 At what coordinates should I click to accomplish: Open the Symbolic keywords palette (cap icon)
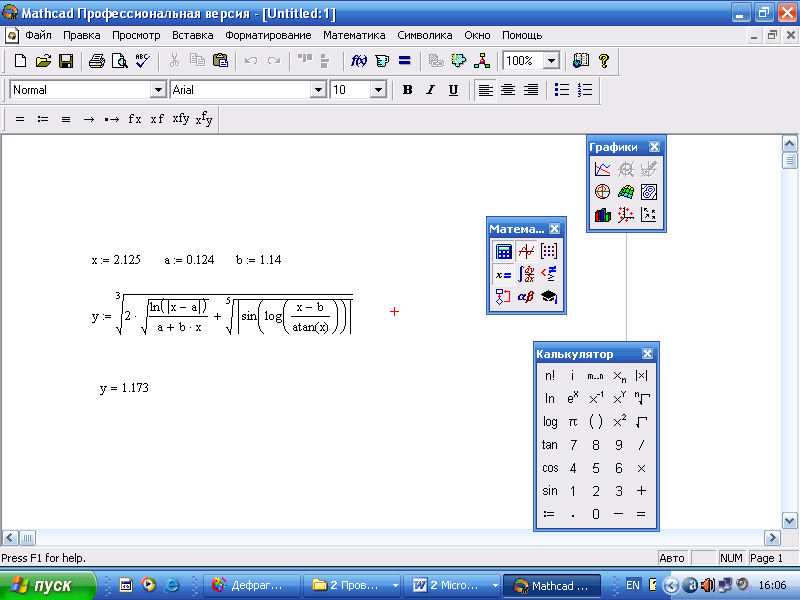[549, 297]
